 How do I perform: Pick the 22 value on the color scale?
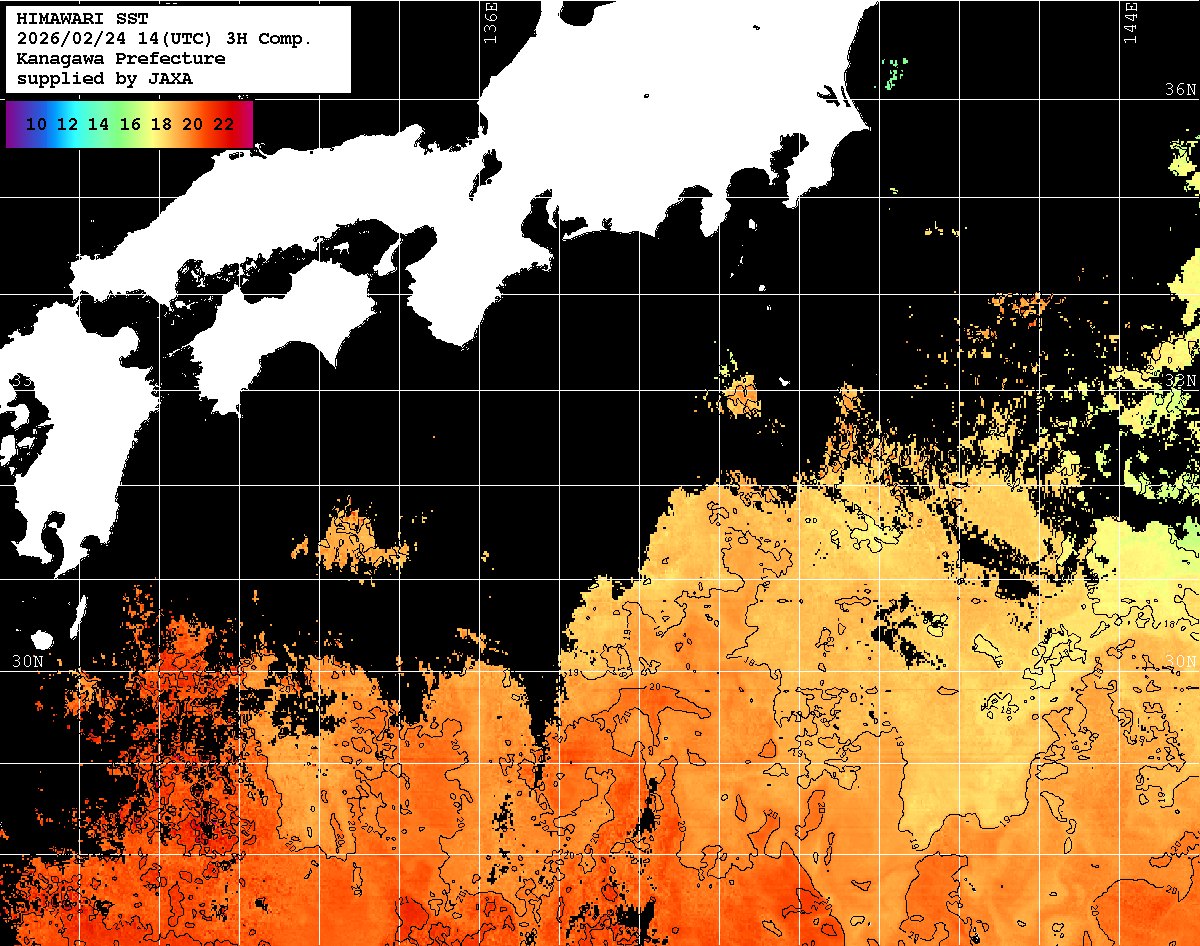click(224, 125)
